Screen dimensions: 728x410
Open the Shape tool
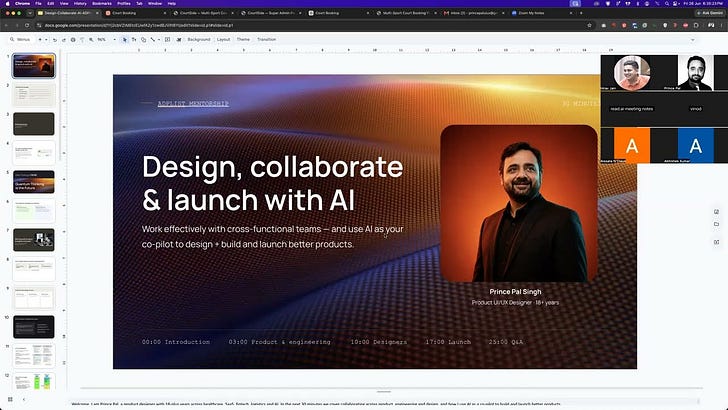point(143,40)
